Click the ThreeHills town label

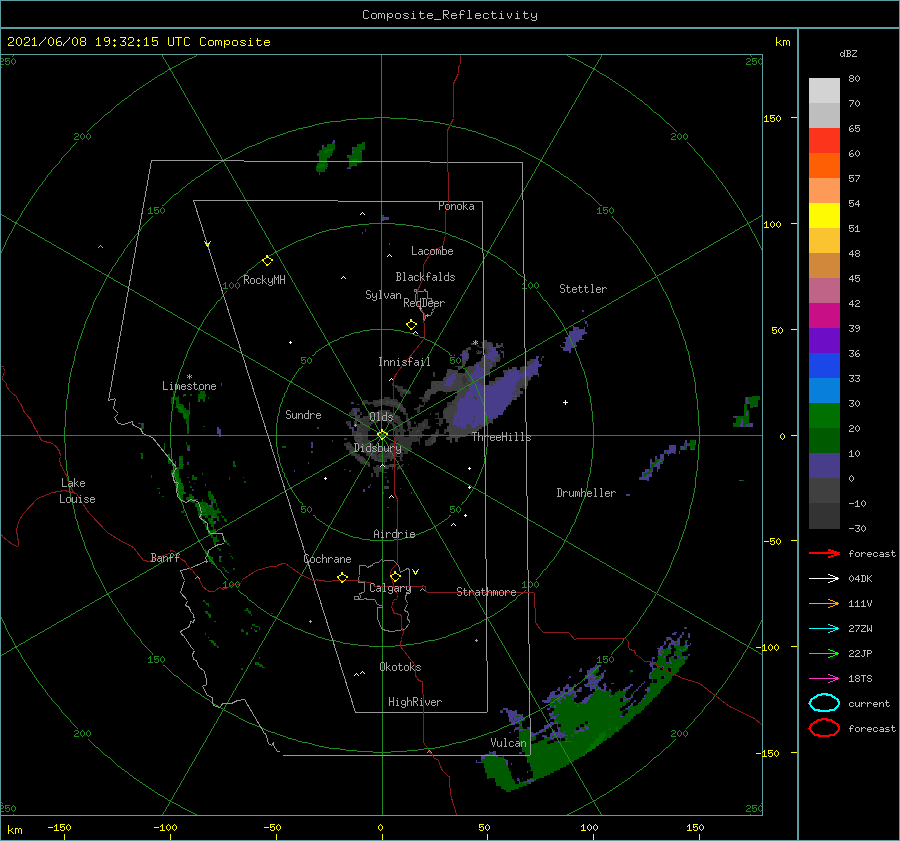[x=502, y=437]
